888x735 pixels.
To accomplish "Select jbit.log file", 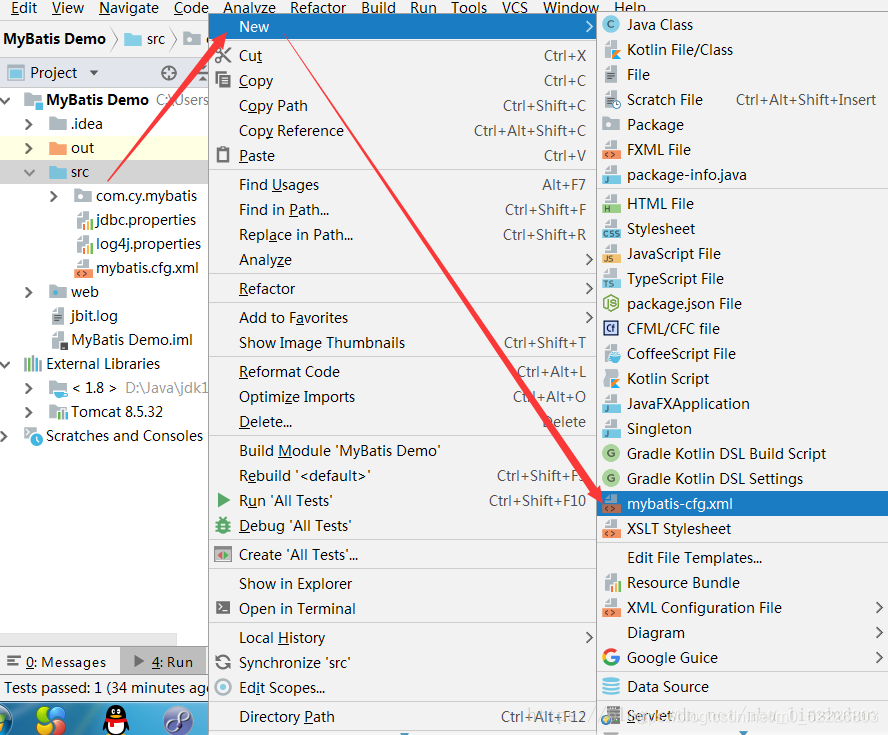I will click(x=84, y=316).
